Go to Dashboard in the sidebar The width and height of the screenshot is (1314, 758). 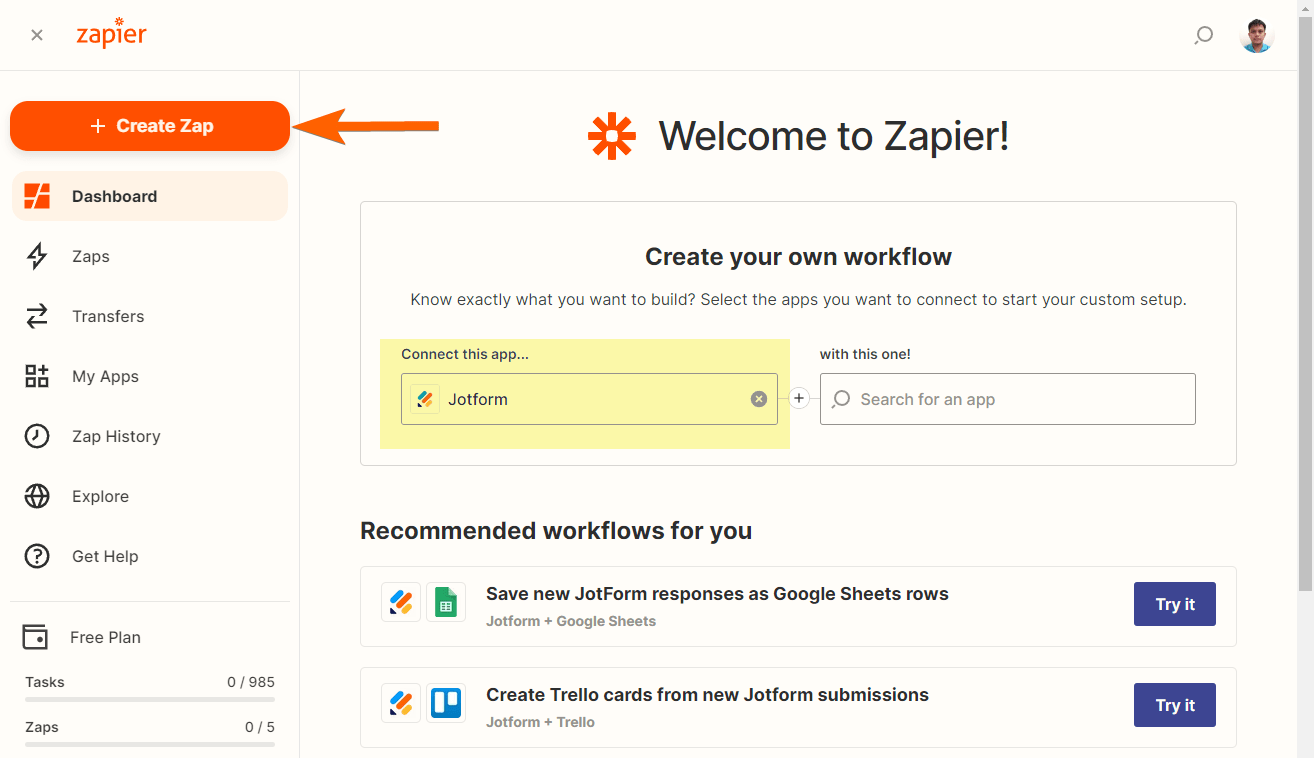click(150, 196)
